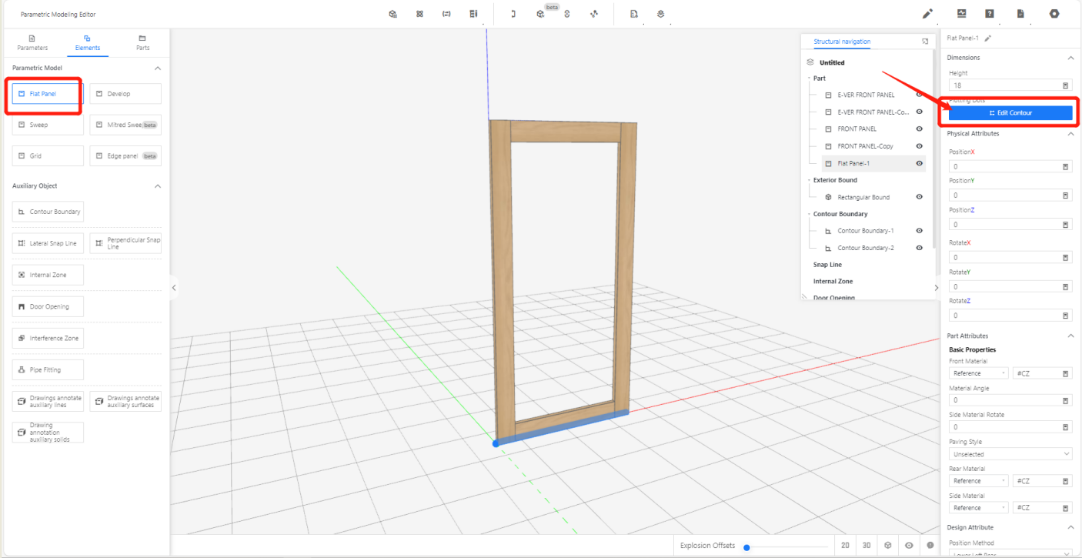Screen dimensions: 1082x558
Task: Click the Edit Contour button
Action: point(1009,113)
